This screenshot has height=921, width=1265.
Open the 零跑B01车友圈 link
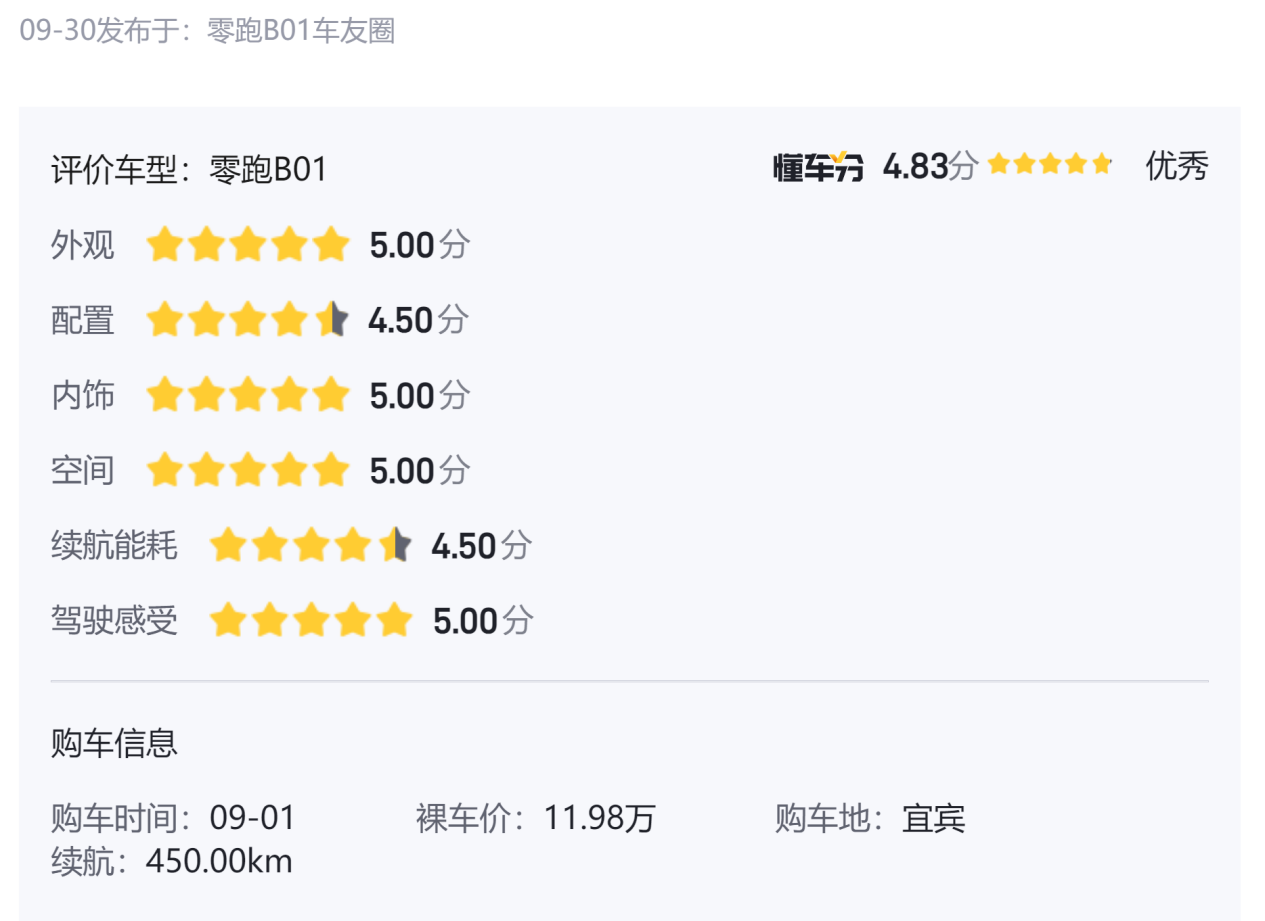[300, 30]
